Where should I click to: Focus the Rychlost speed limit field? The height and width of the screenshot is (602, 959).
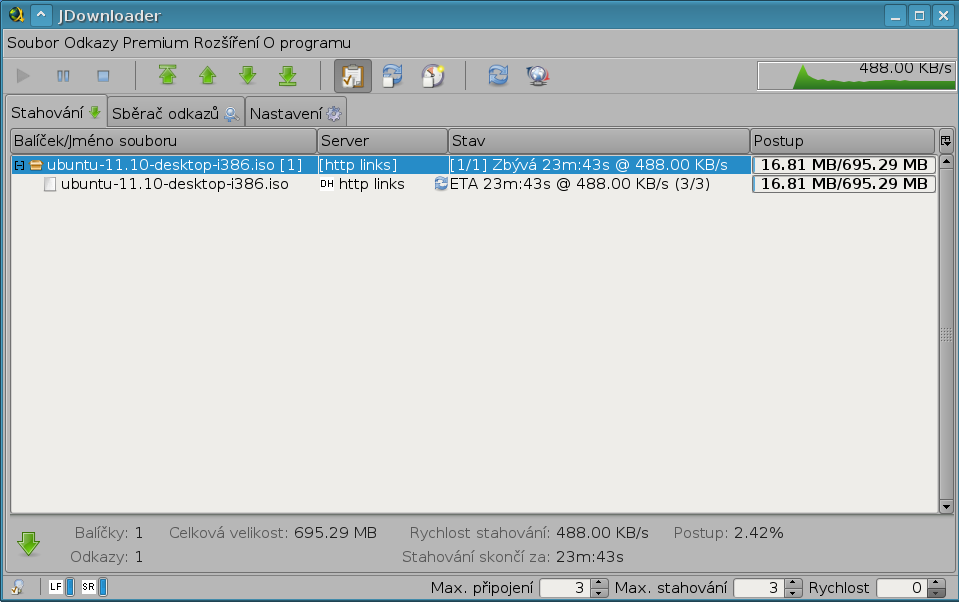(x=902, y=588)
